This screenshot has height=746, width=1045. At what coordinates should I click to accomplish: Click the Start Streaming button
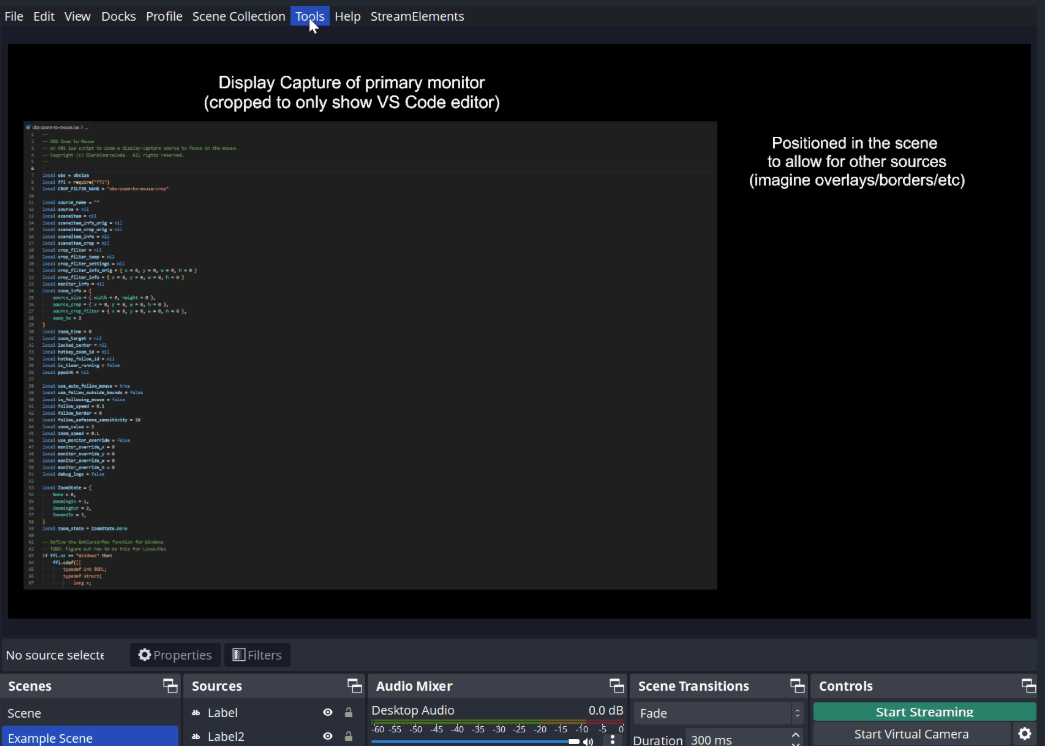(924, 712)
